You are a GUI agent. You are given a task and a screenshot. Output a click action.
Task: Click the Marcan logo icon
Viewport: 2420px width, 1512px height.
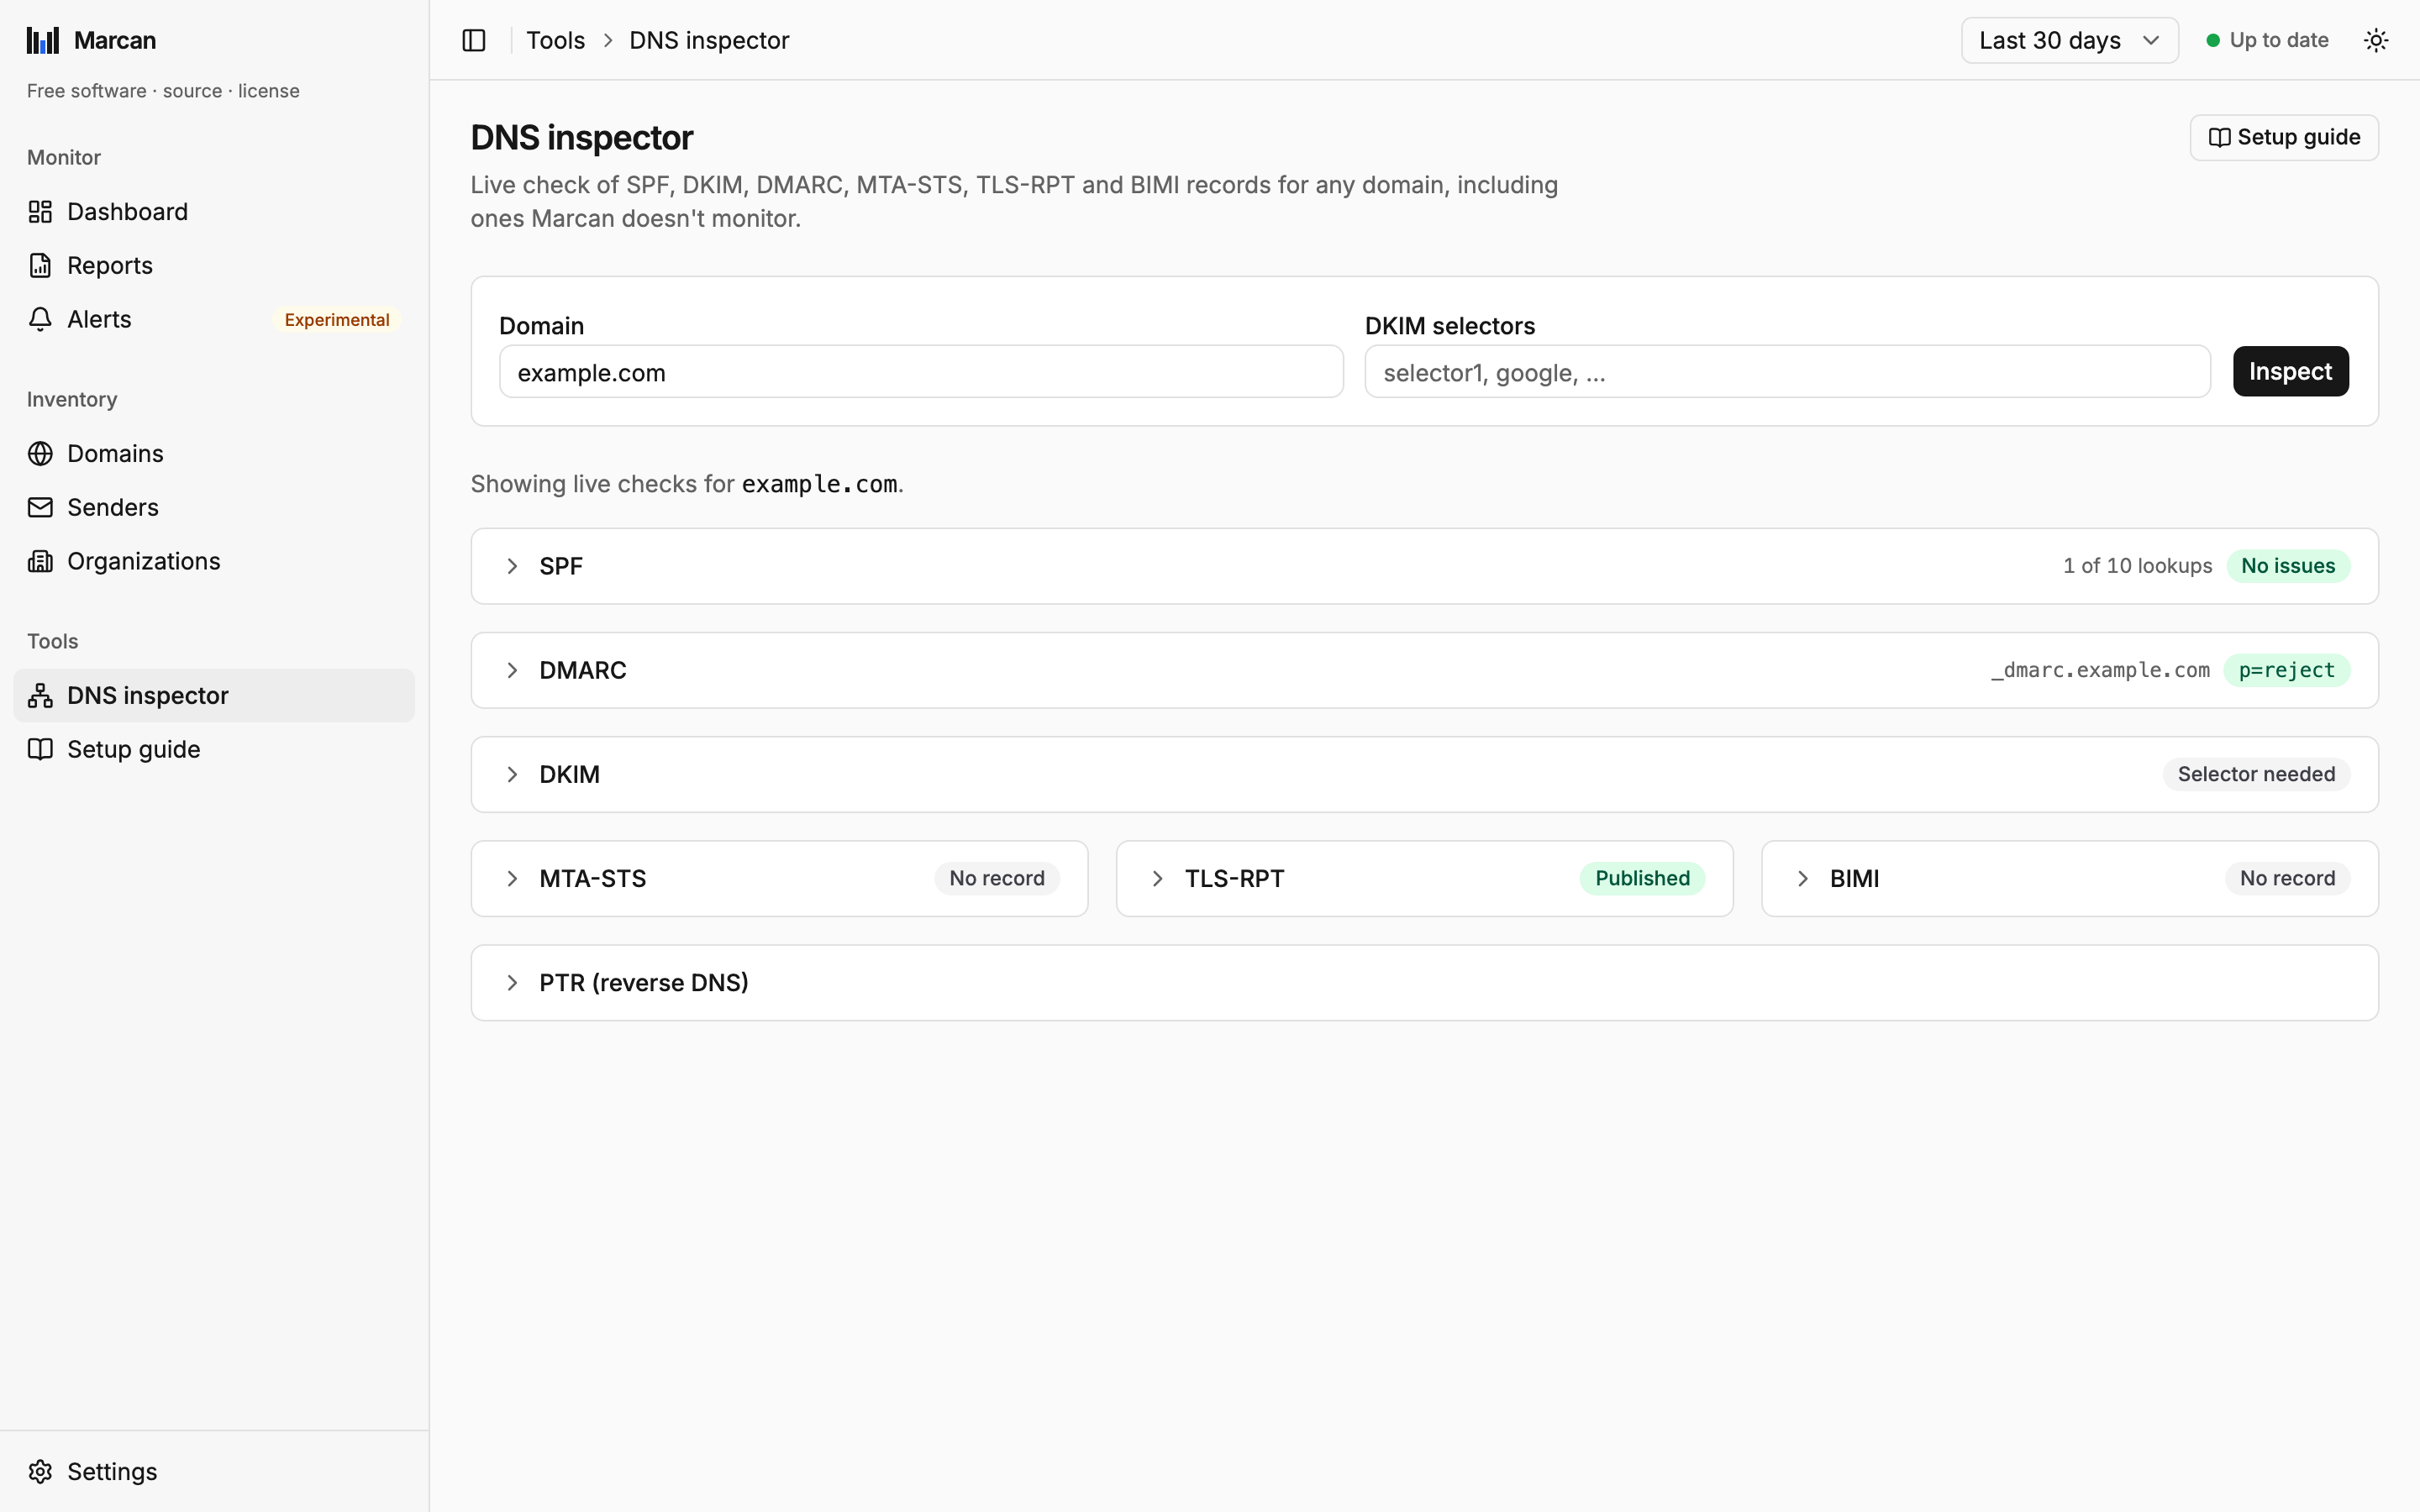(x=42, y=40)
